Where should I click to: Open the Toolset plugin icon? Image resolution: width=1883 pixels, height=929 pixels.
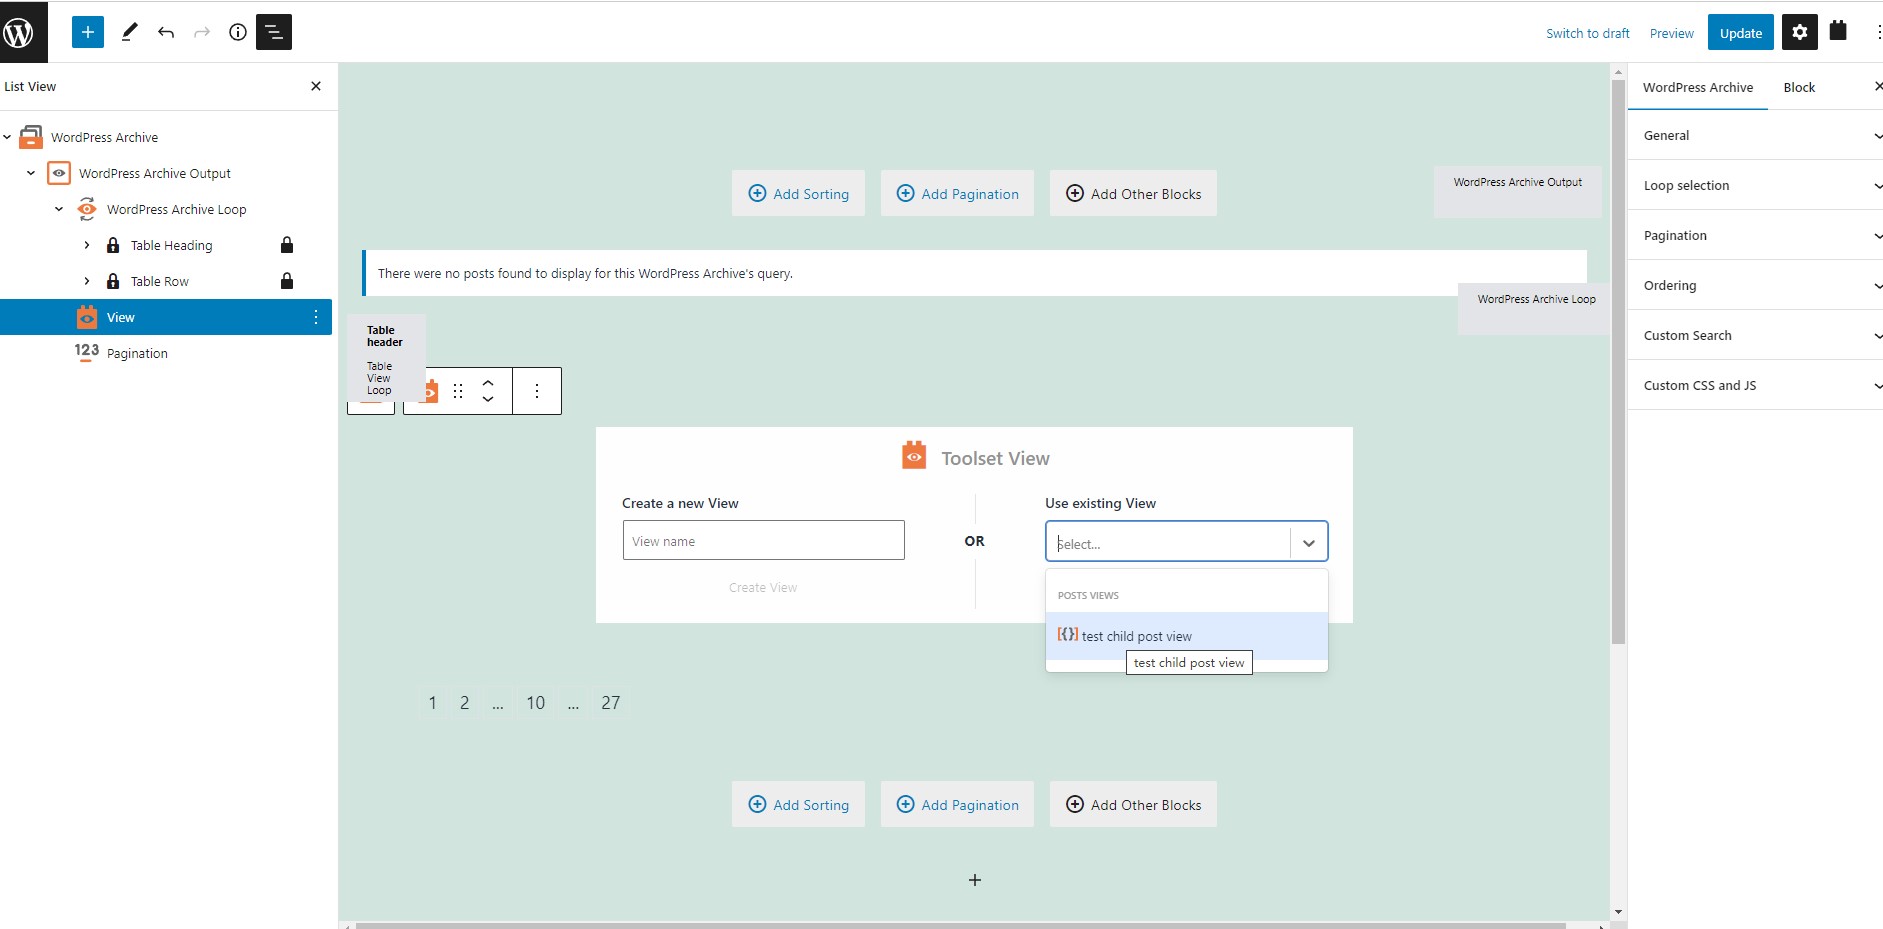point(1838,30)
